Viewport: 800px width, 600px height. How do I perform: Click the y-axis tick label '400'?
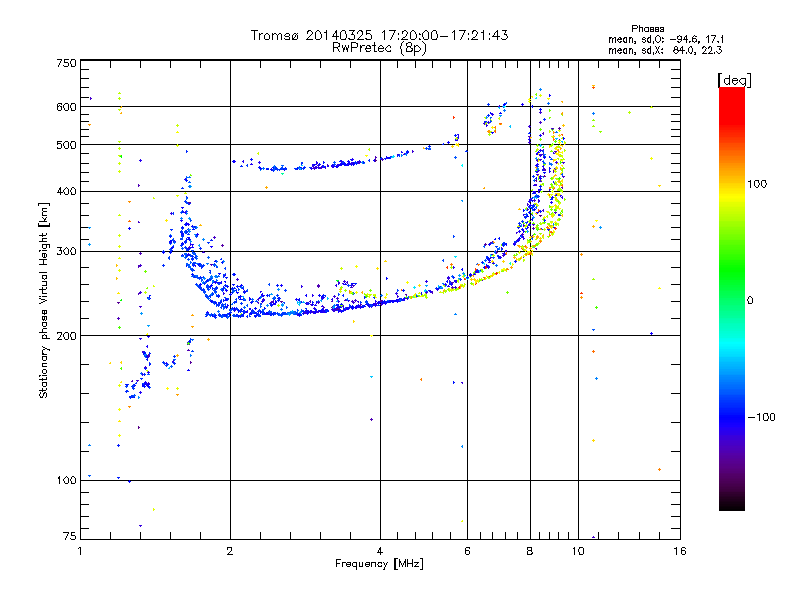tap(67, 192)
